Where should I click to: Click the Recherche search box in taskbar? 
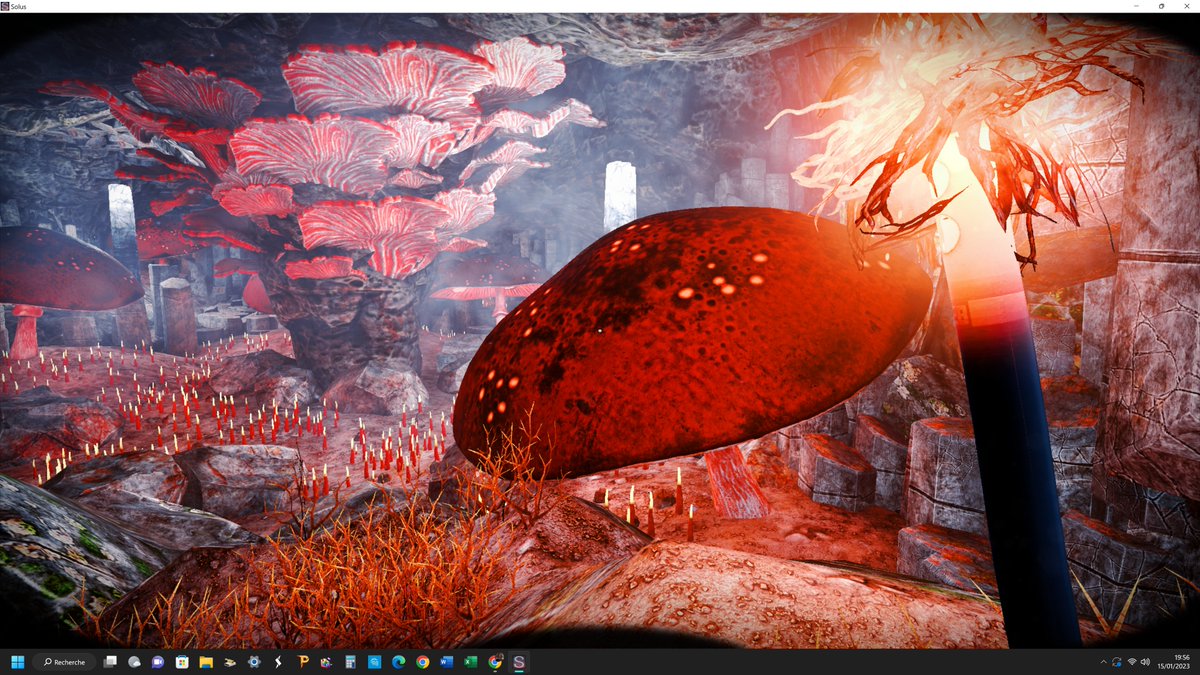tap(64, 662)
